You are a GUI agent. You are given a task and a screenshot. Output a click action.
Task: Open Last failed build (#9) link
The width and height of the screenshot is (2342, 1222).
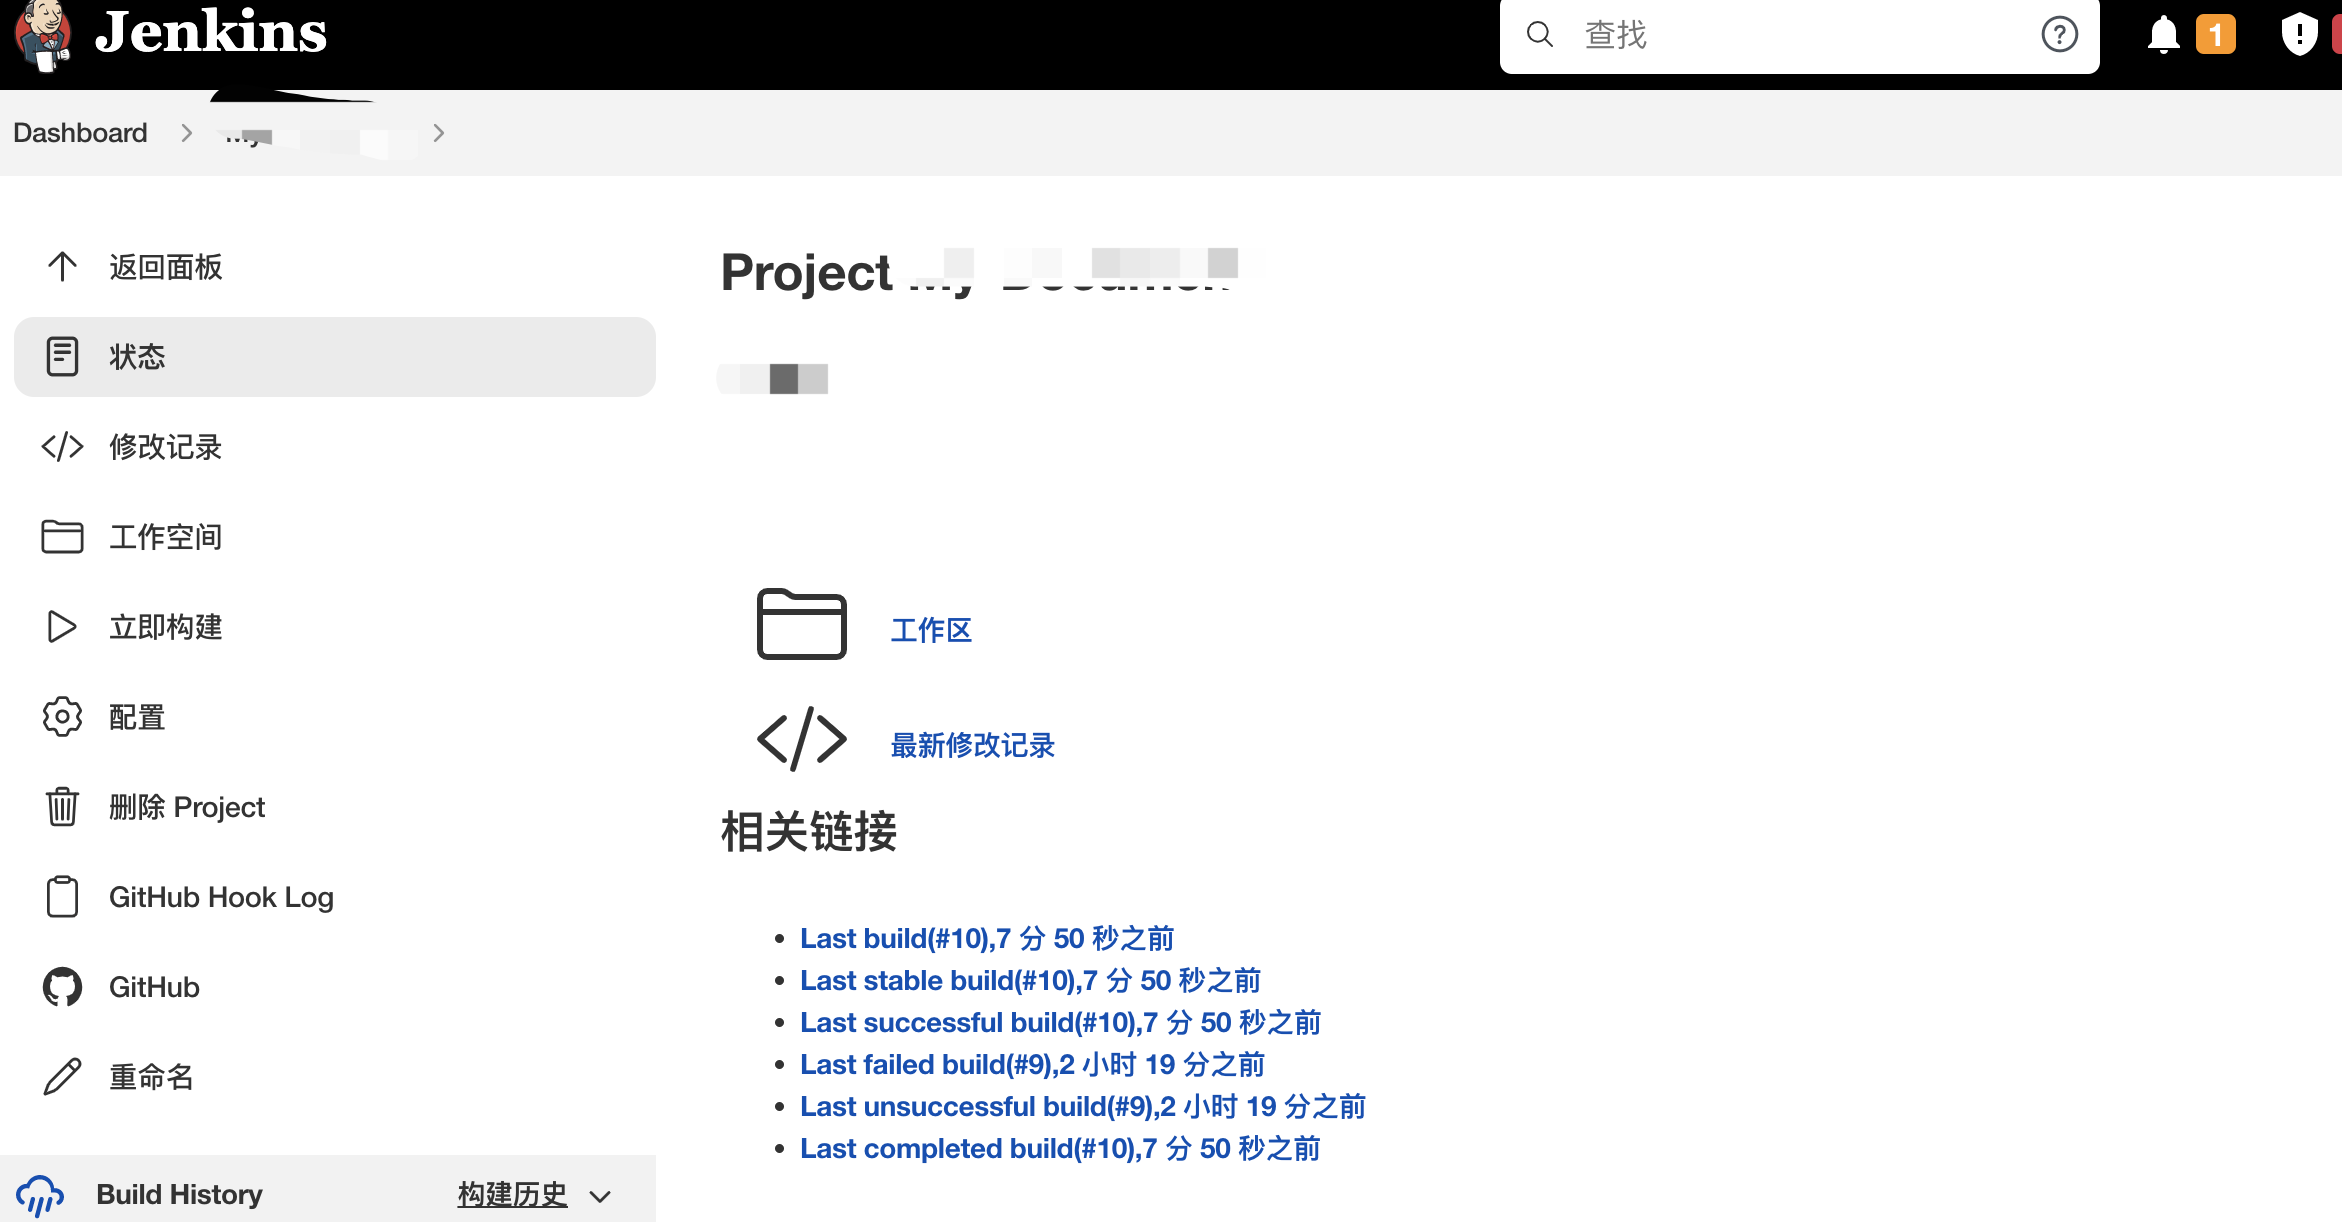[1033, 1064]
